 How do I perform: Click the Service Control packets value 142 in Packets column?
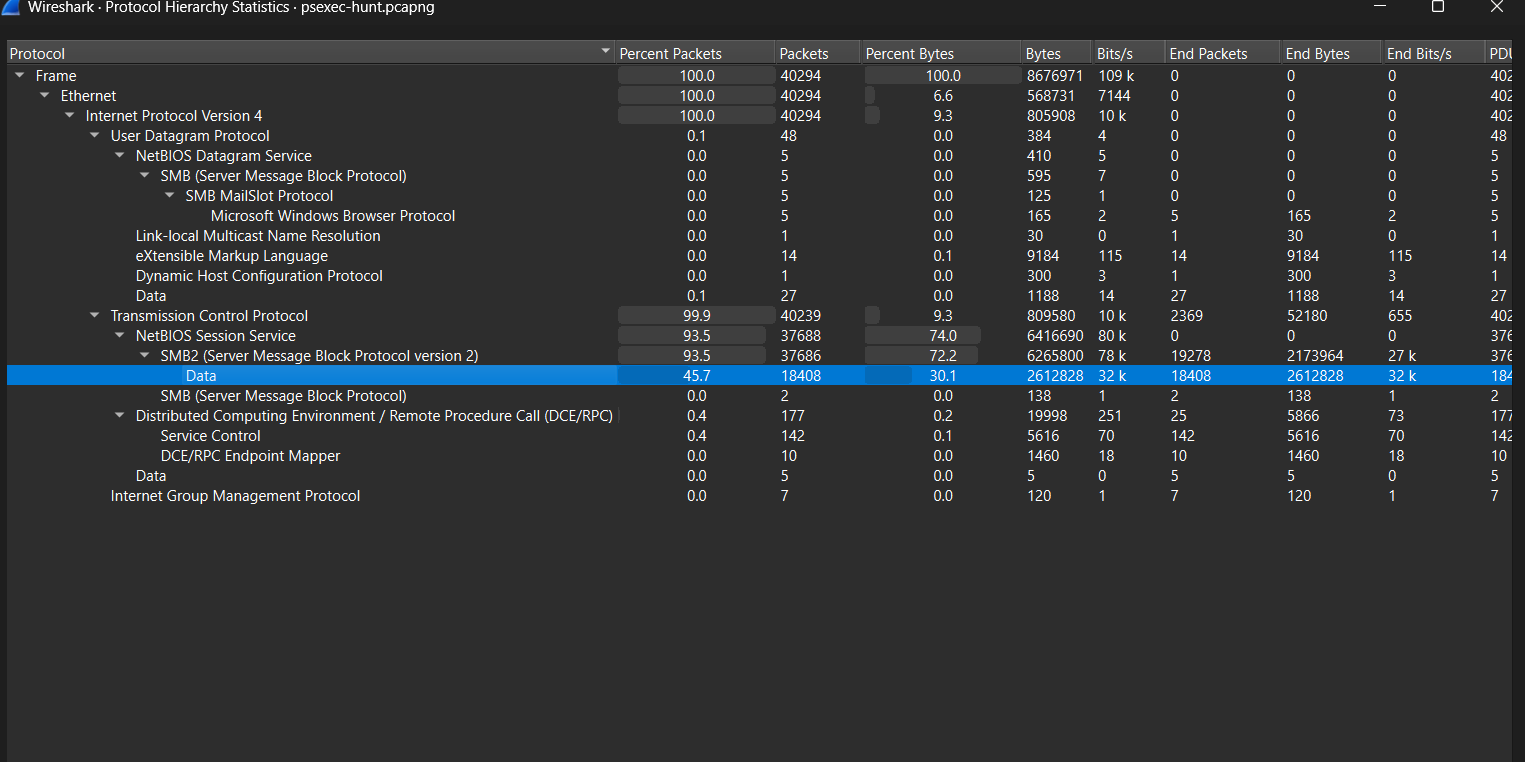click(x=792, y=436)
